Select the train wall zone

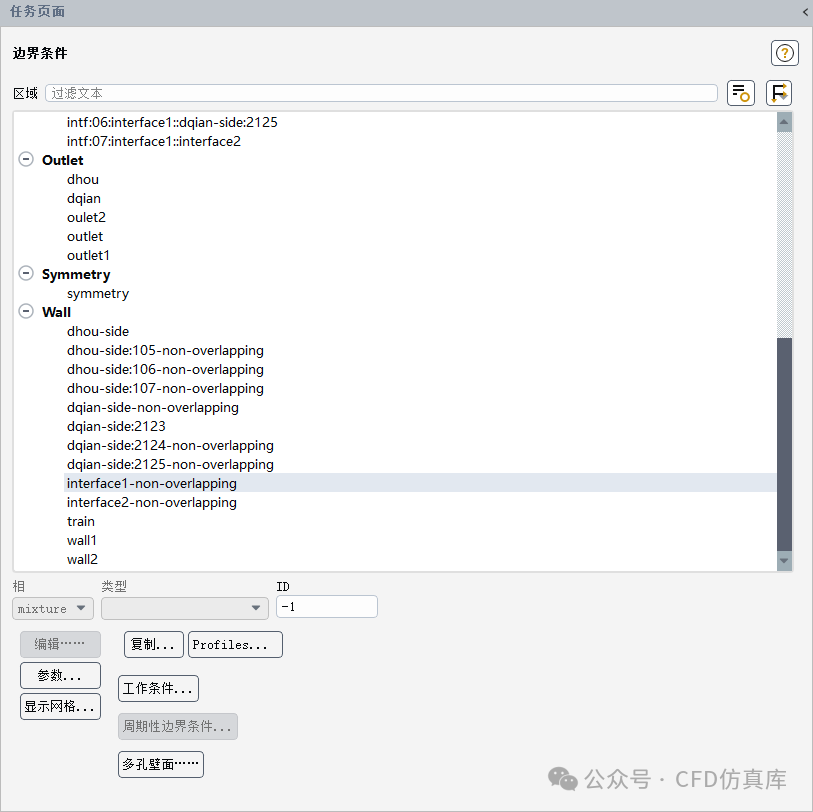coord(81,522)
